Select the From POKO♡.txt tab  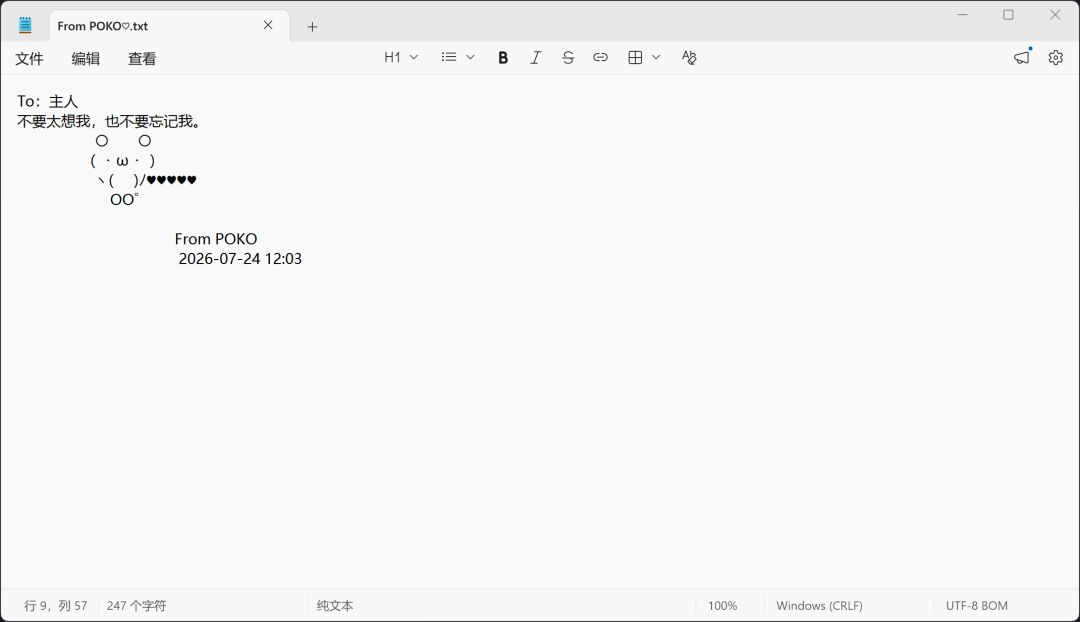(169, 26)
